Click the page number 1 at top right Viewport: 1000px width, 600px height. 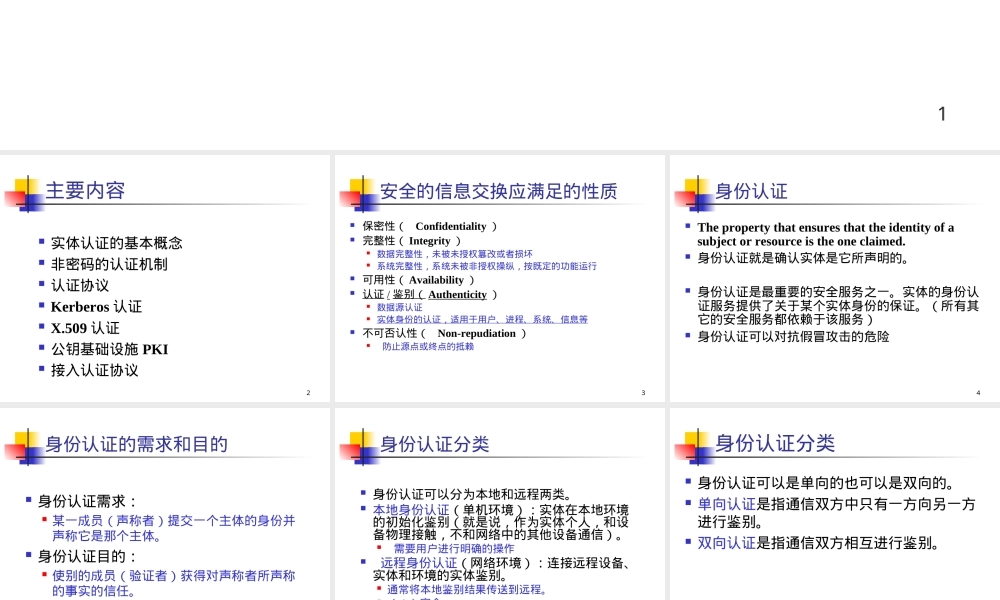942,114
